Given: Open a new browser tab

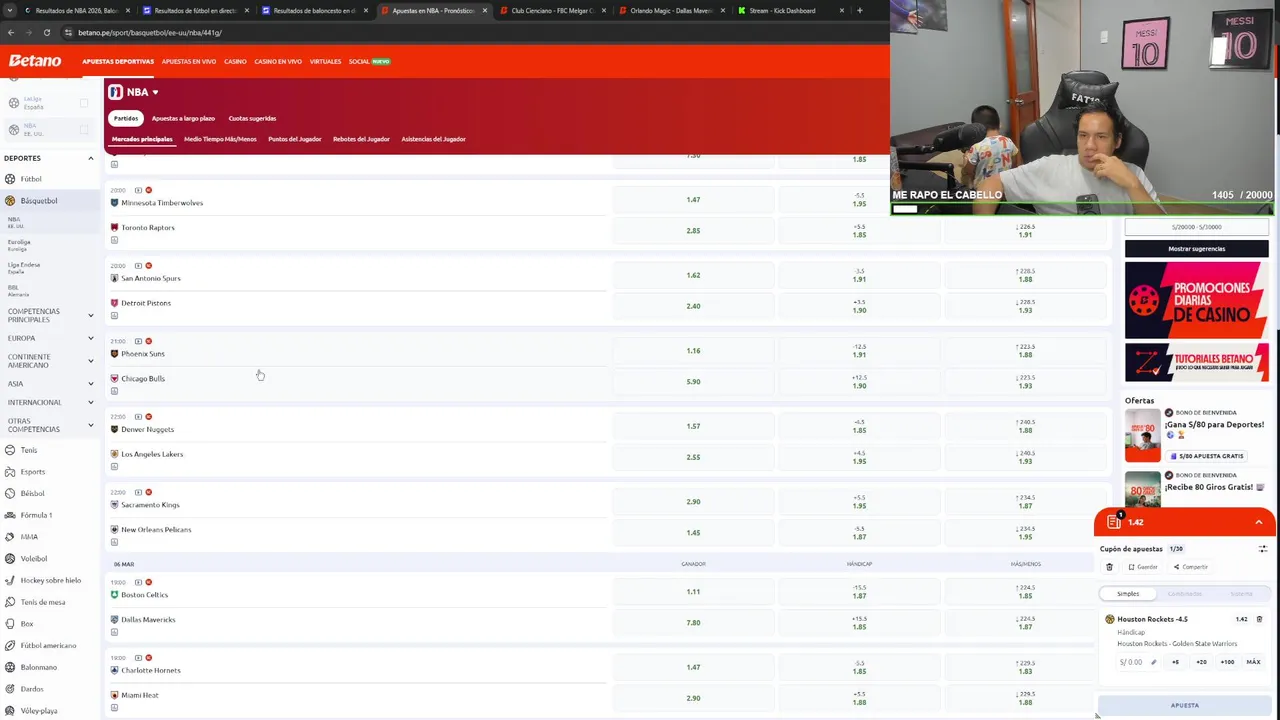Looking at the screenshot, I should [x=859, y=10].
